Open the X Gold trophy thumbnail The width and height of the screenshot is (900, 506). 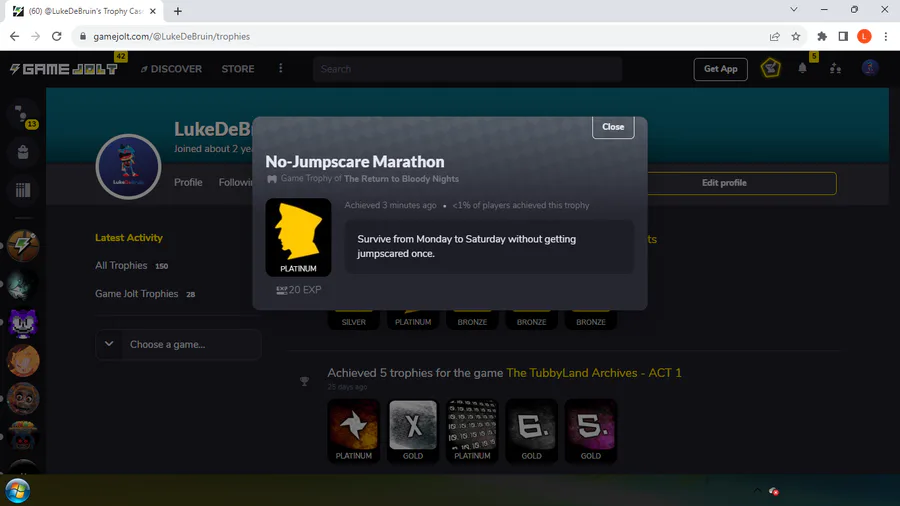(x=413, y=431)
